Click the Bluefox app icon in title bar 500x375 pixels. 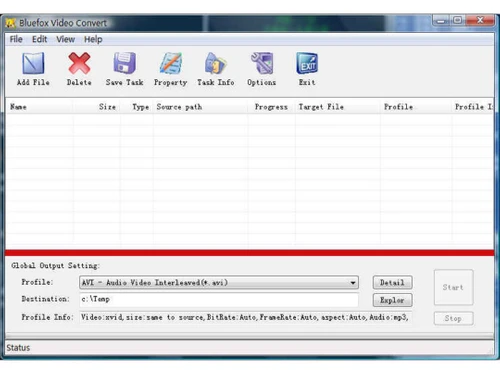pos(11,23)
